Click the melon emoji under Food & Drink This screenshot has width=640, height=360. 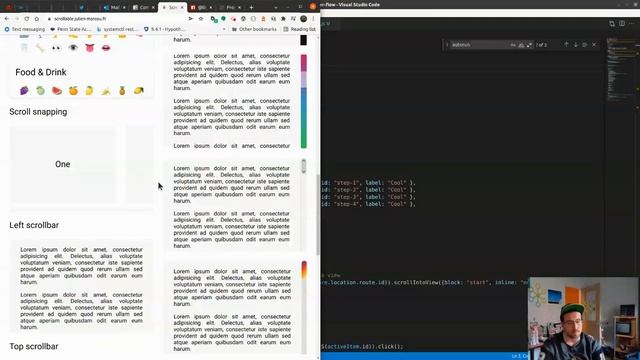pos(40,91)
